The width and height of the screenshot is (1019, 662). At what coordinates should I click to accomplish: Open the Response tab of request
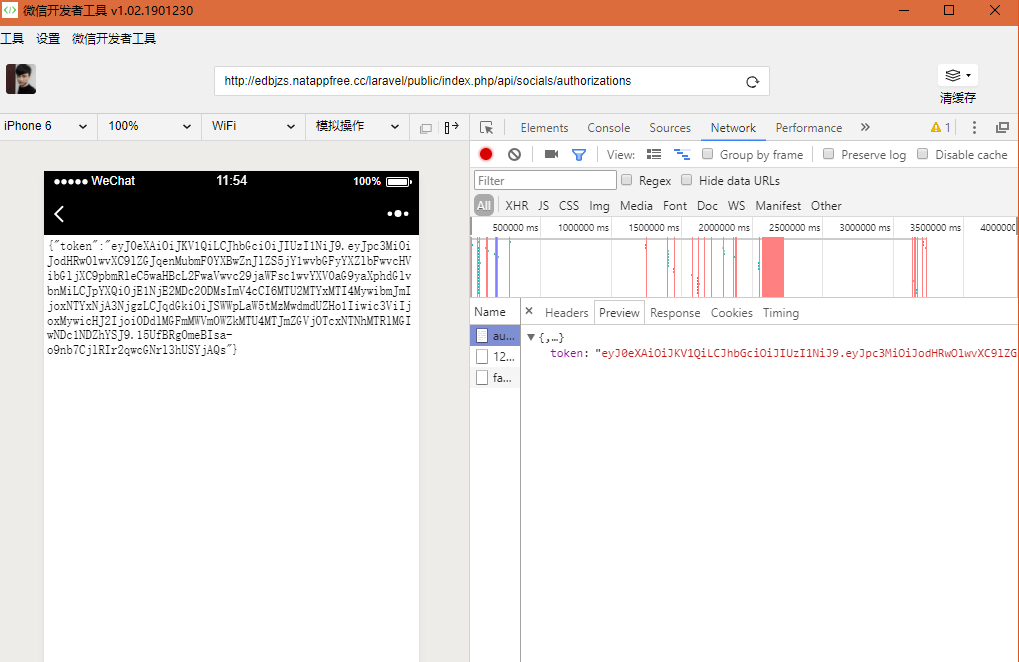[x=675, y=312]
